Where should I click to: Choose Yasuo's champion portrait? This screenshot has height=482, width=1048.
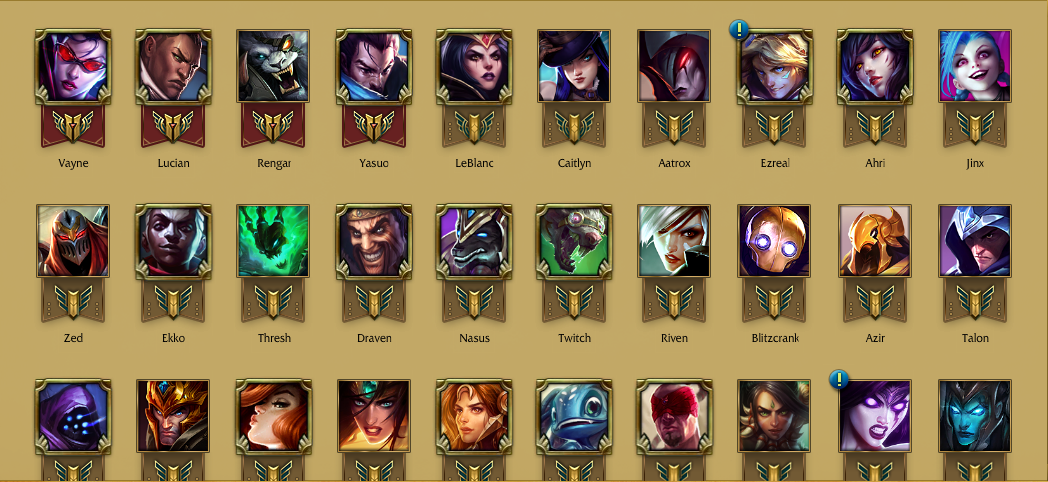[374, 66]
